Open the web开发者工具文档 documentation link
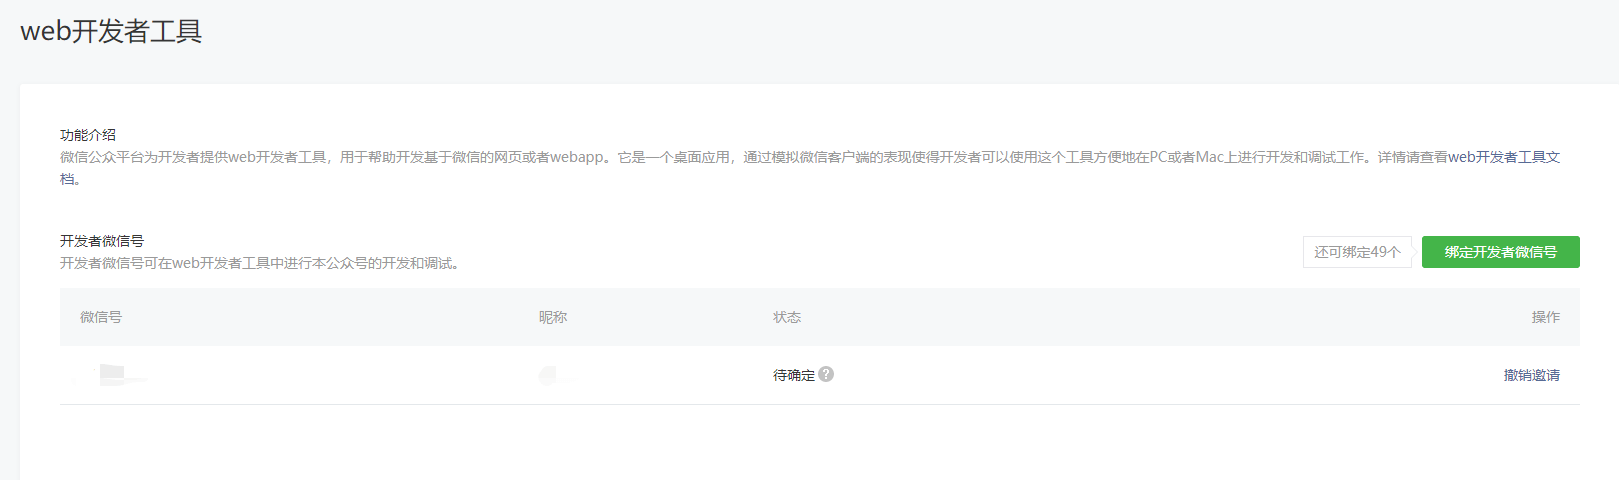 [x=1504, y=157]
